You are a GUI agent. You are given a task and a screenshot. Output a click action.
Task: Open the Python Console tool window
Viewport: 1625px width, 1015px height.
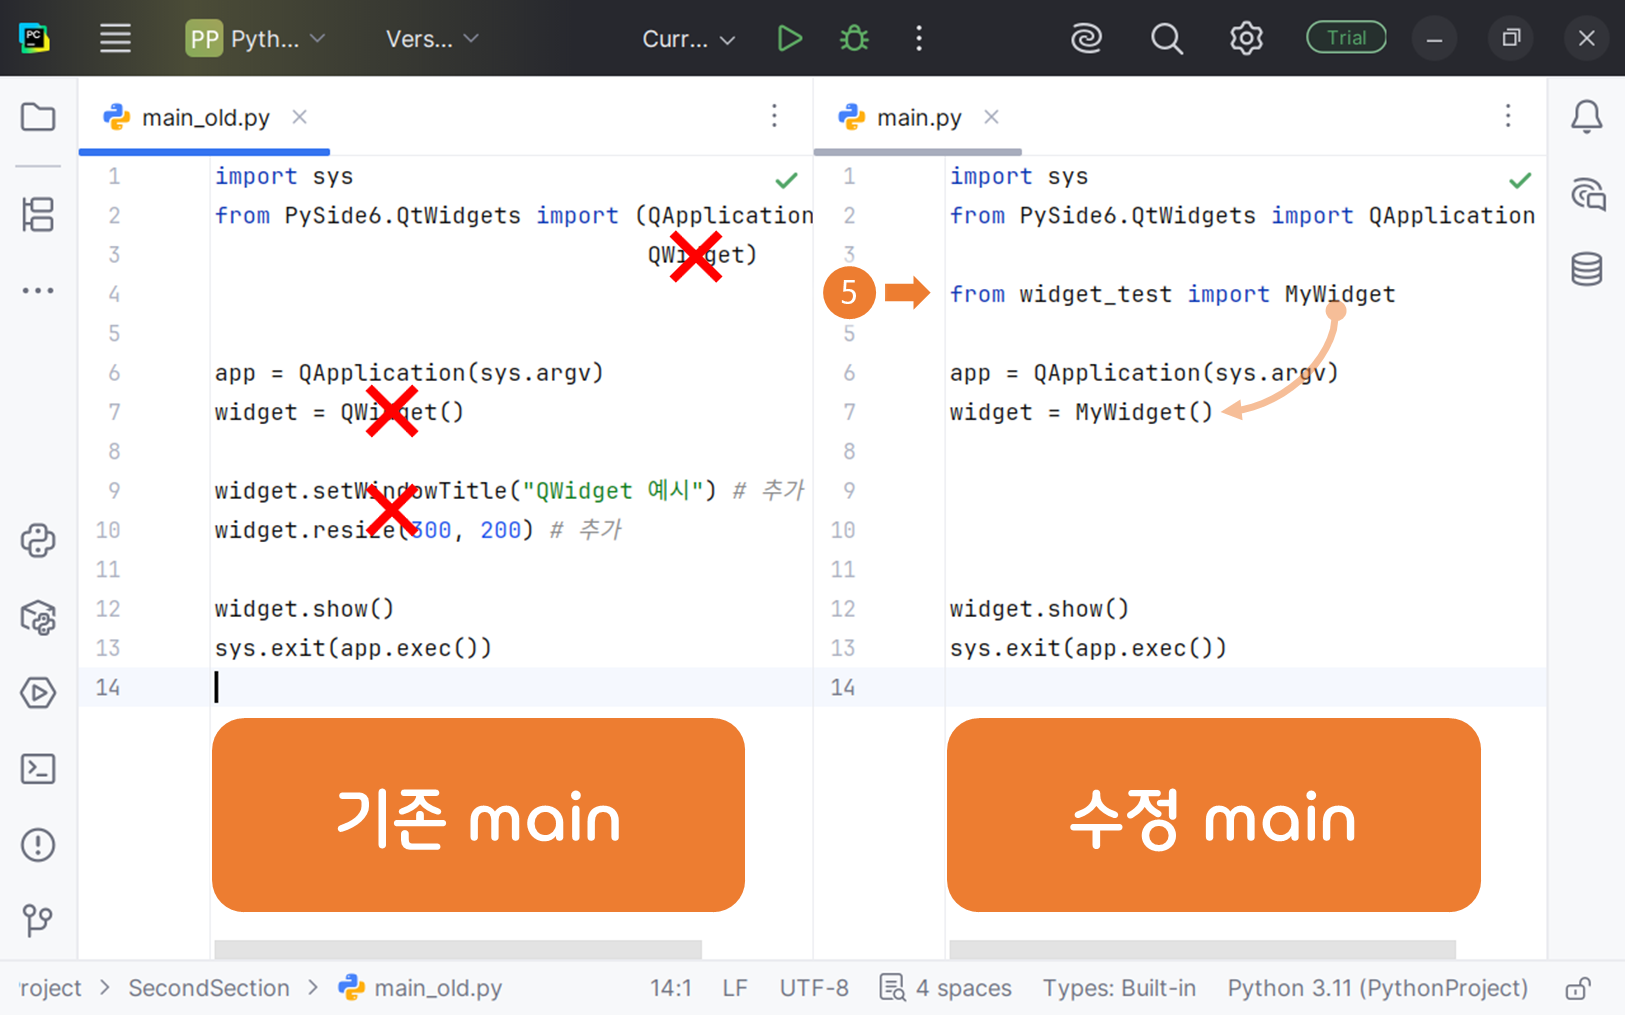click(x=38, y=541)
